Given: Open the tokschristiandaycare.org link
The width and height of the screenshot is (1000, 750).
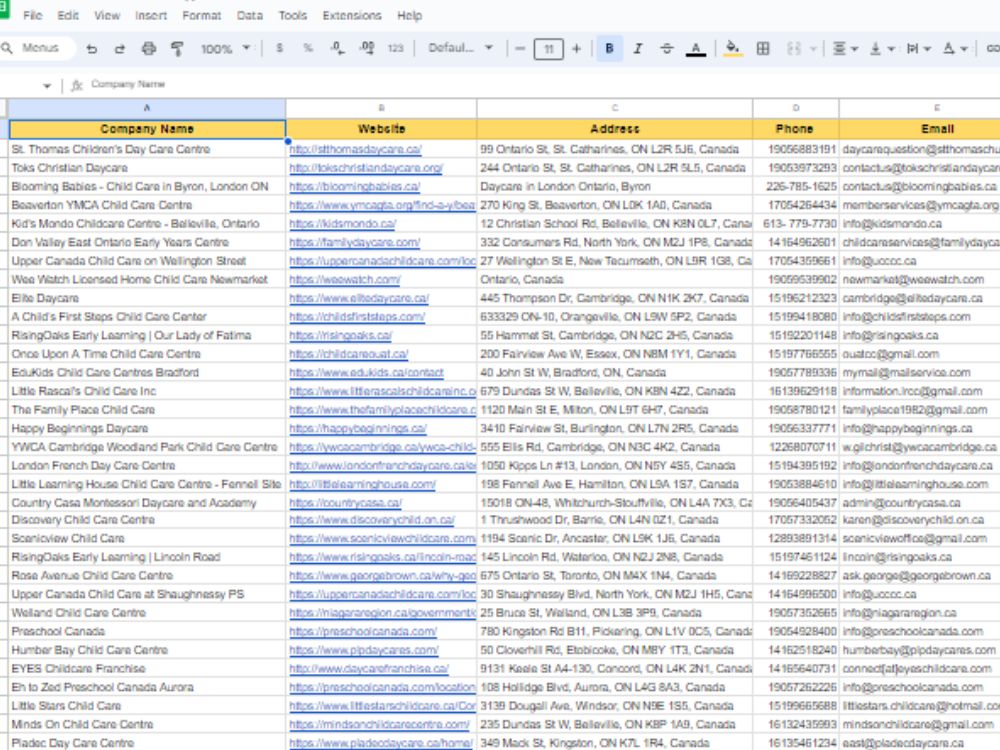Looking at the screenshot, I should [x=366, y=168].
